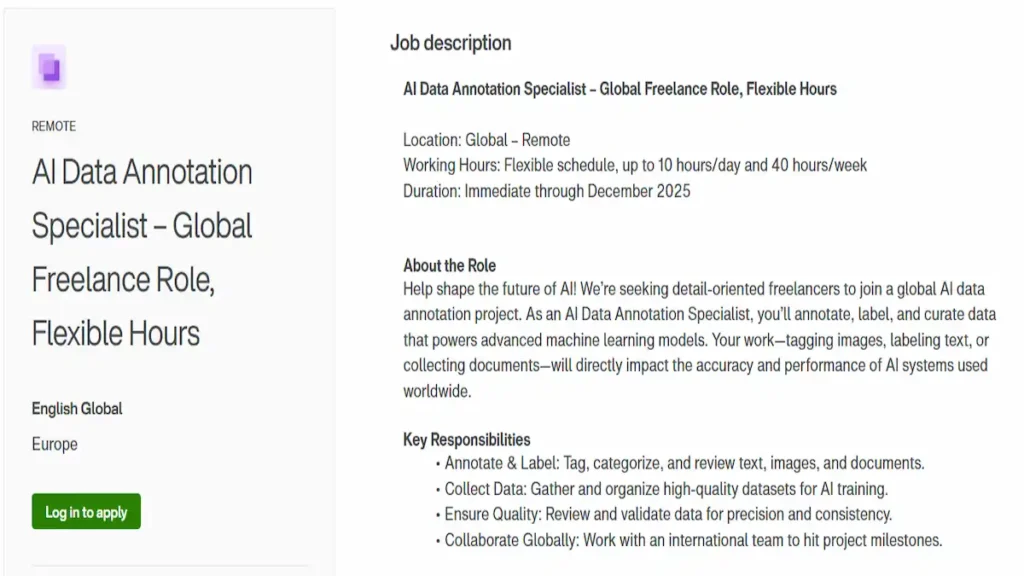Click the Annotate & Label bullet point
1024x576 pixels.
coord(684,463)
